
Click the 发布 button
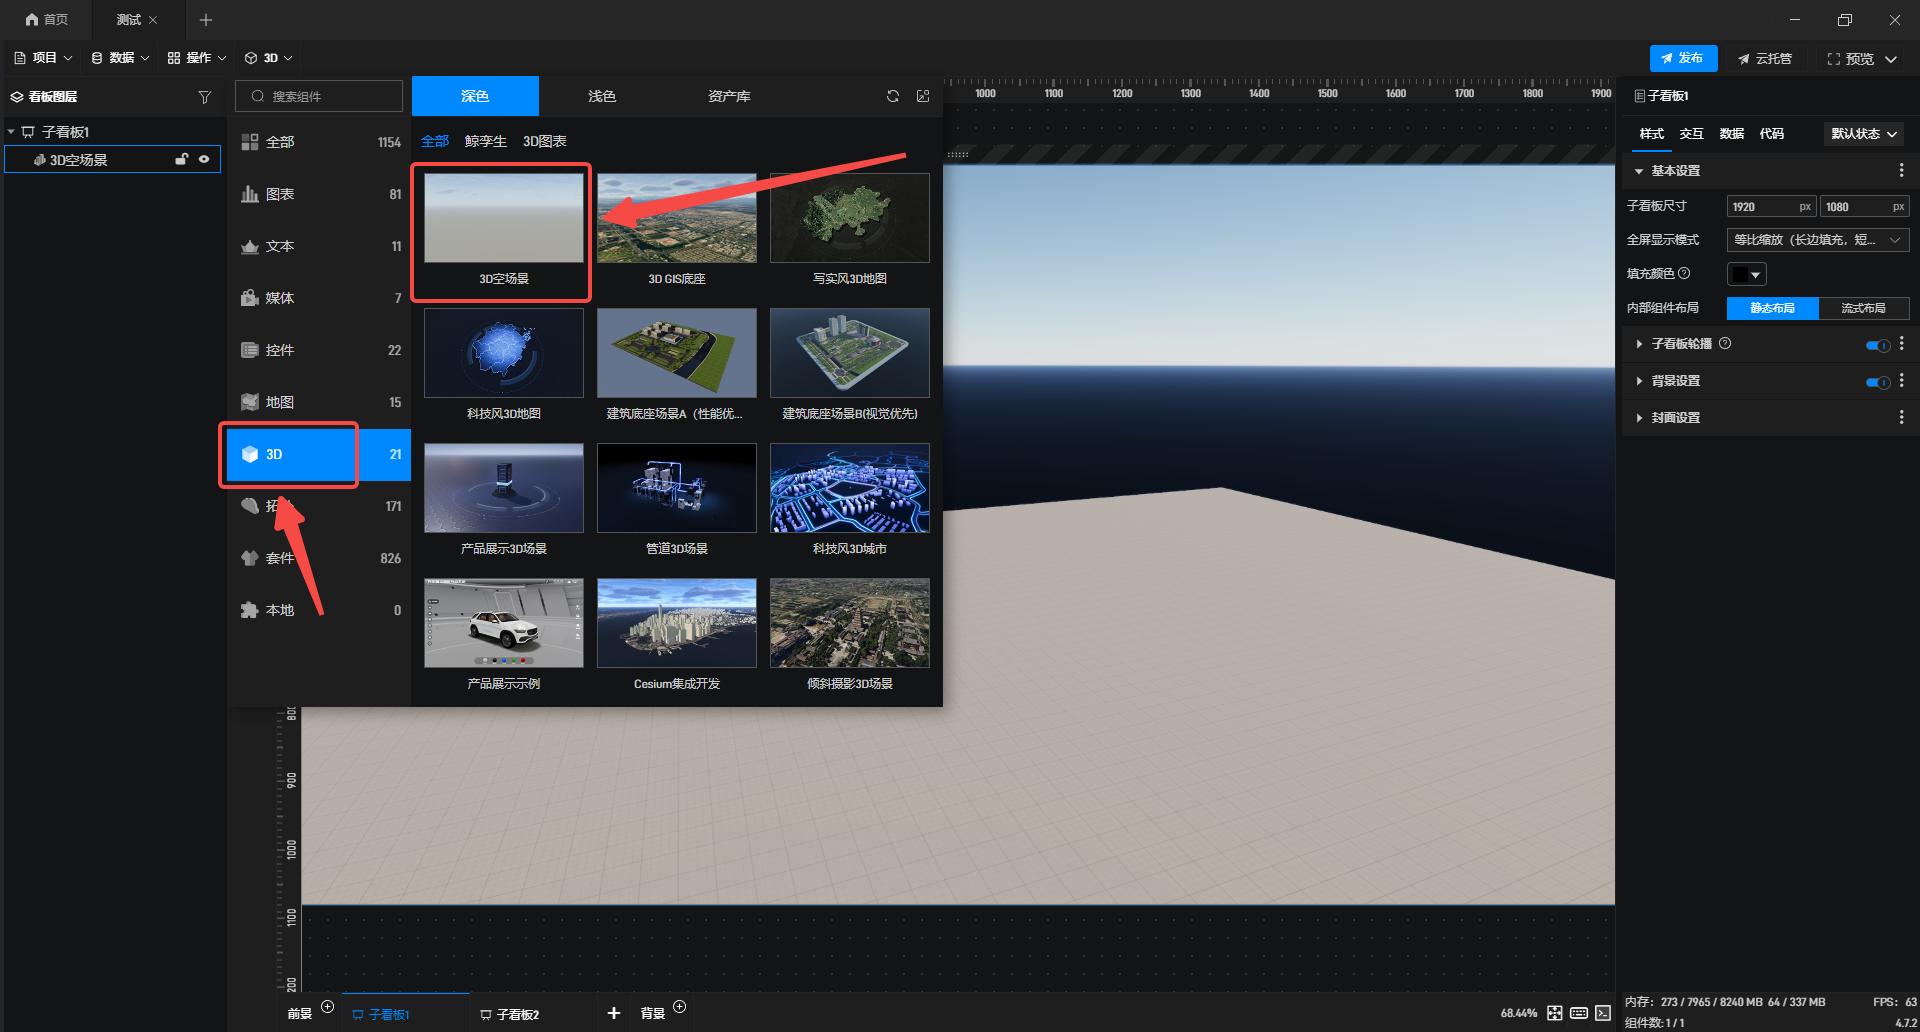pyautogui.click(x=1683, y=58)
